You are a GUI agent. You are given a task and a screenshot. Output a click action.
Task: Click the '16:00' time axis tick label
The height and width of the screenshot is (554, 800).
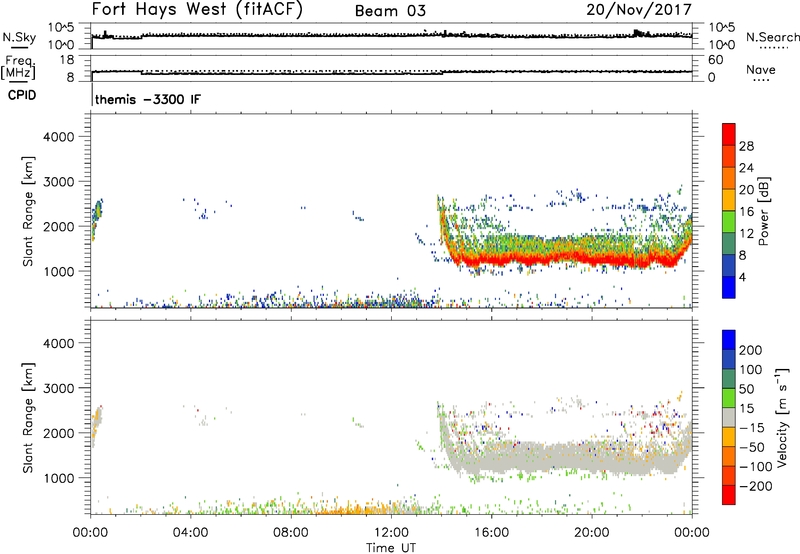point(491,533)
